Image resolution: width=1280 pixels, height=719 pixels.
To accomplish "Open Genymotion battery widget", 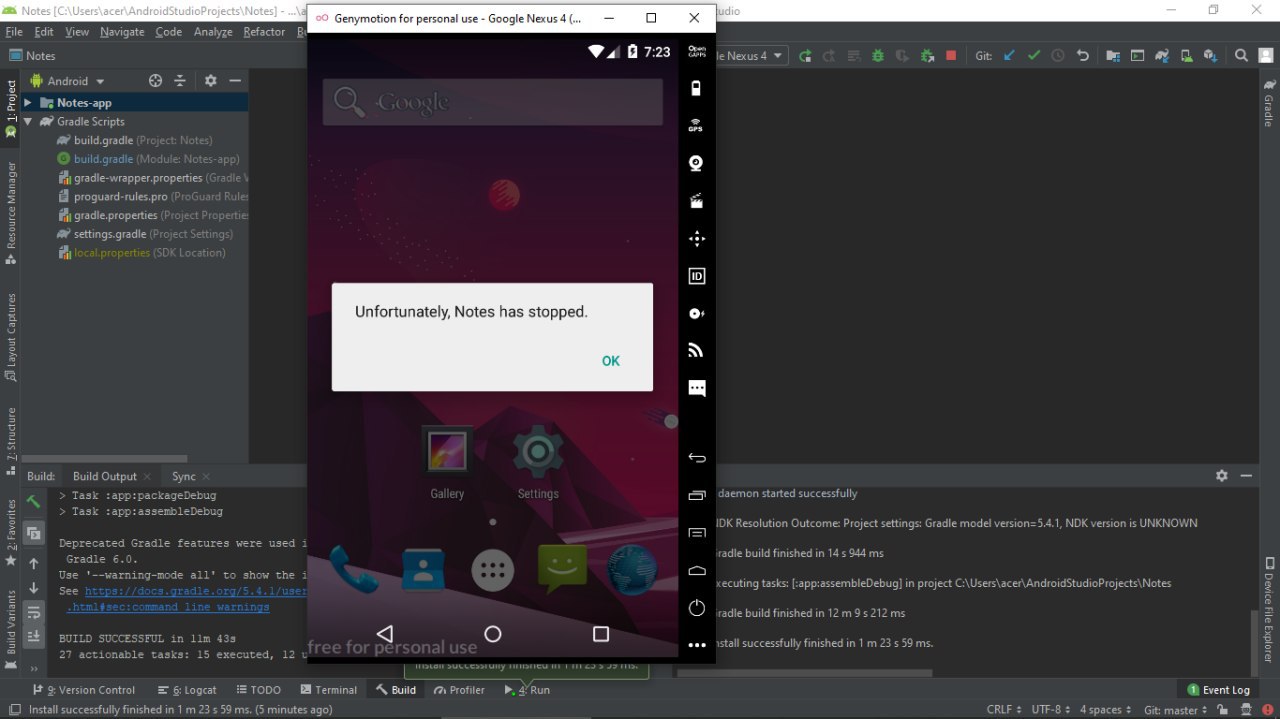I will tap(697, 88).
